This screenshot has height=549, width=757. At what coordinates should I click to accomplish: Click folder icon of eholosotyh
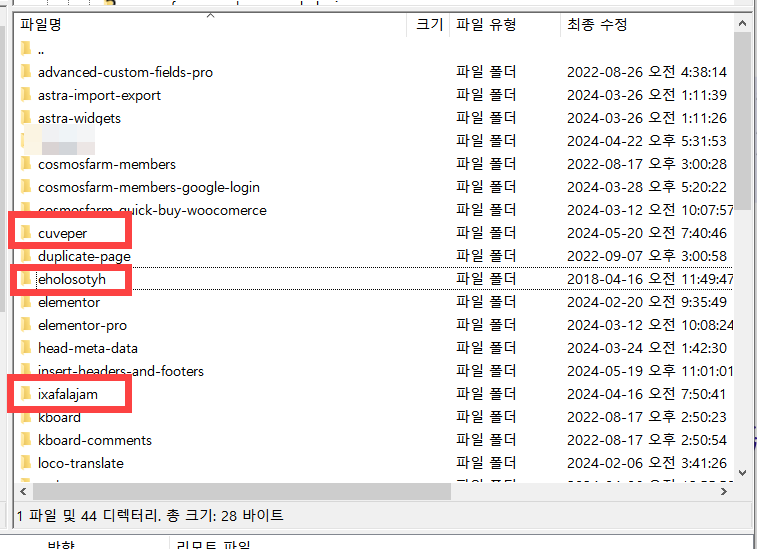pyautogui.click(x=26, y=279)
